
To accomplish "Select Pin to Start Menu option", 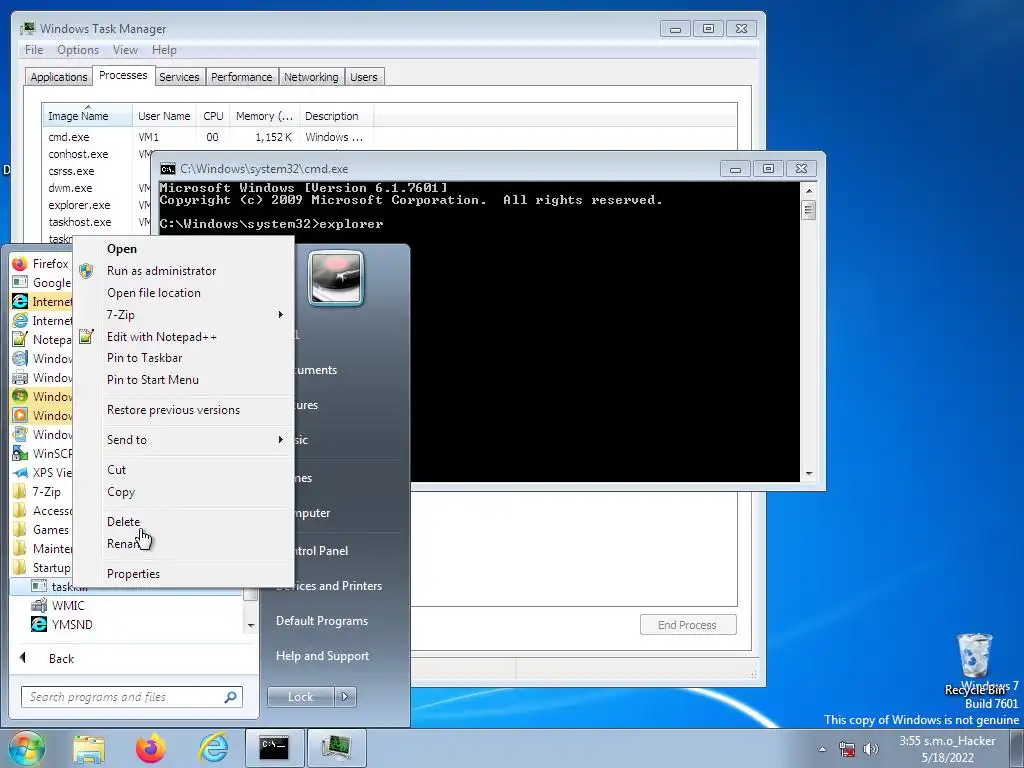I will pyautogui.click(x=153, y=380).
